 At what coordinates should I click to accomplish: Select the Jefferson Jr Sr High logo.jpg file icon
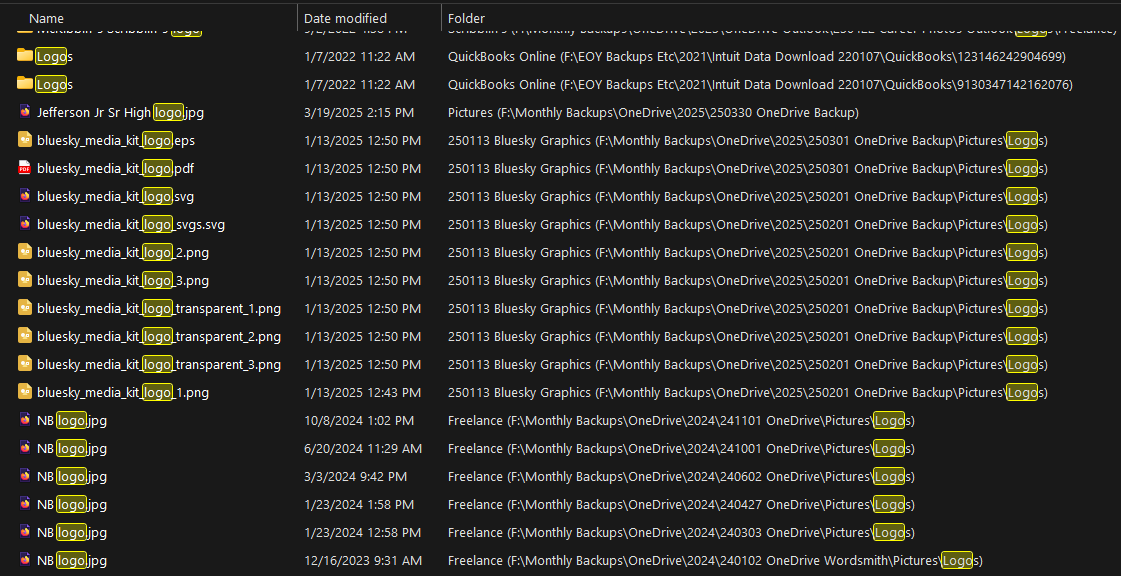pos(25,112)
